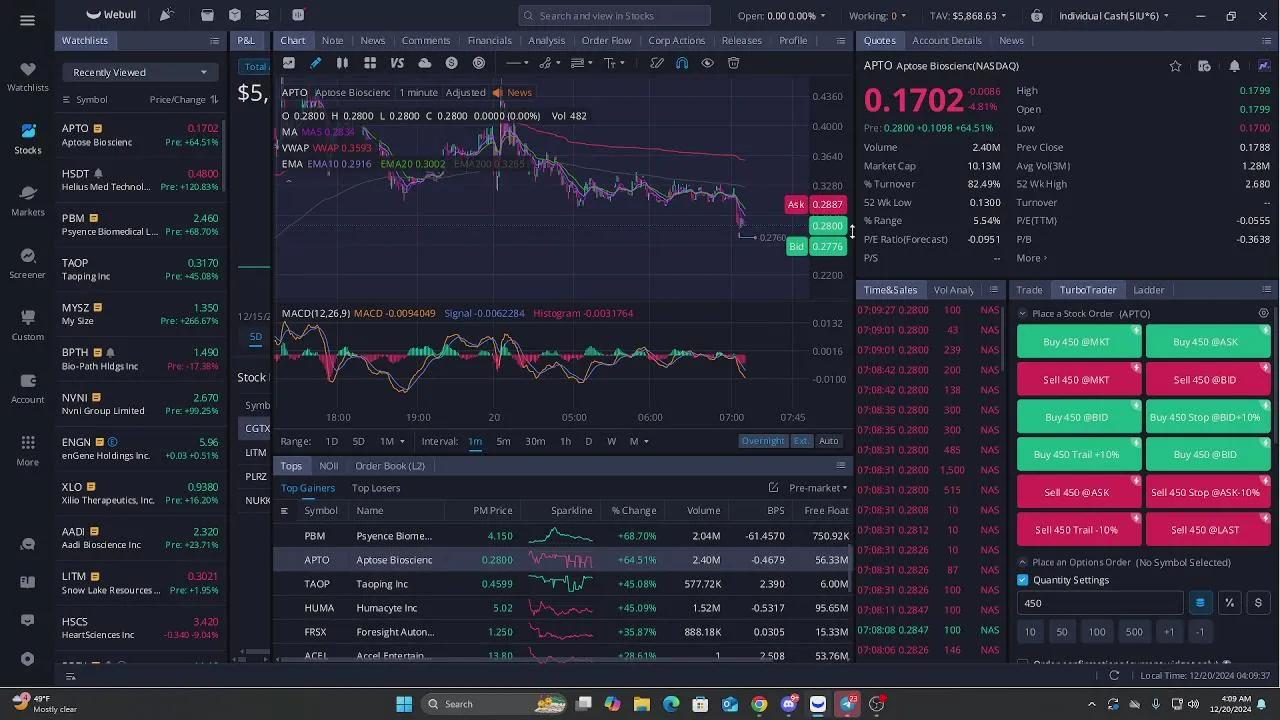
Task: Open the chart grid layout icon
Action: pyautogui.click(x=370, y=63)
